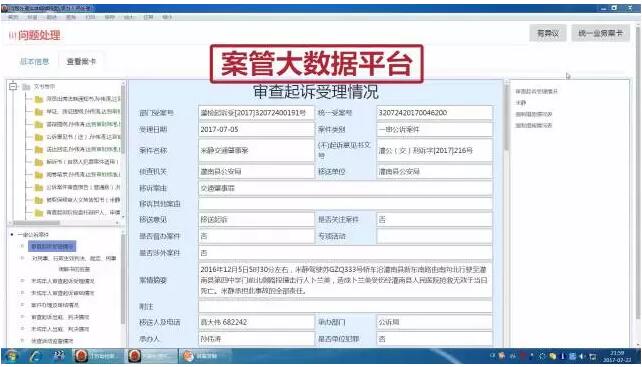
Task: Select 审查起诉受理案卡 in the right panel
Action: tap(536, 91)
